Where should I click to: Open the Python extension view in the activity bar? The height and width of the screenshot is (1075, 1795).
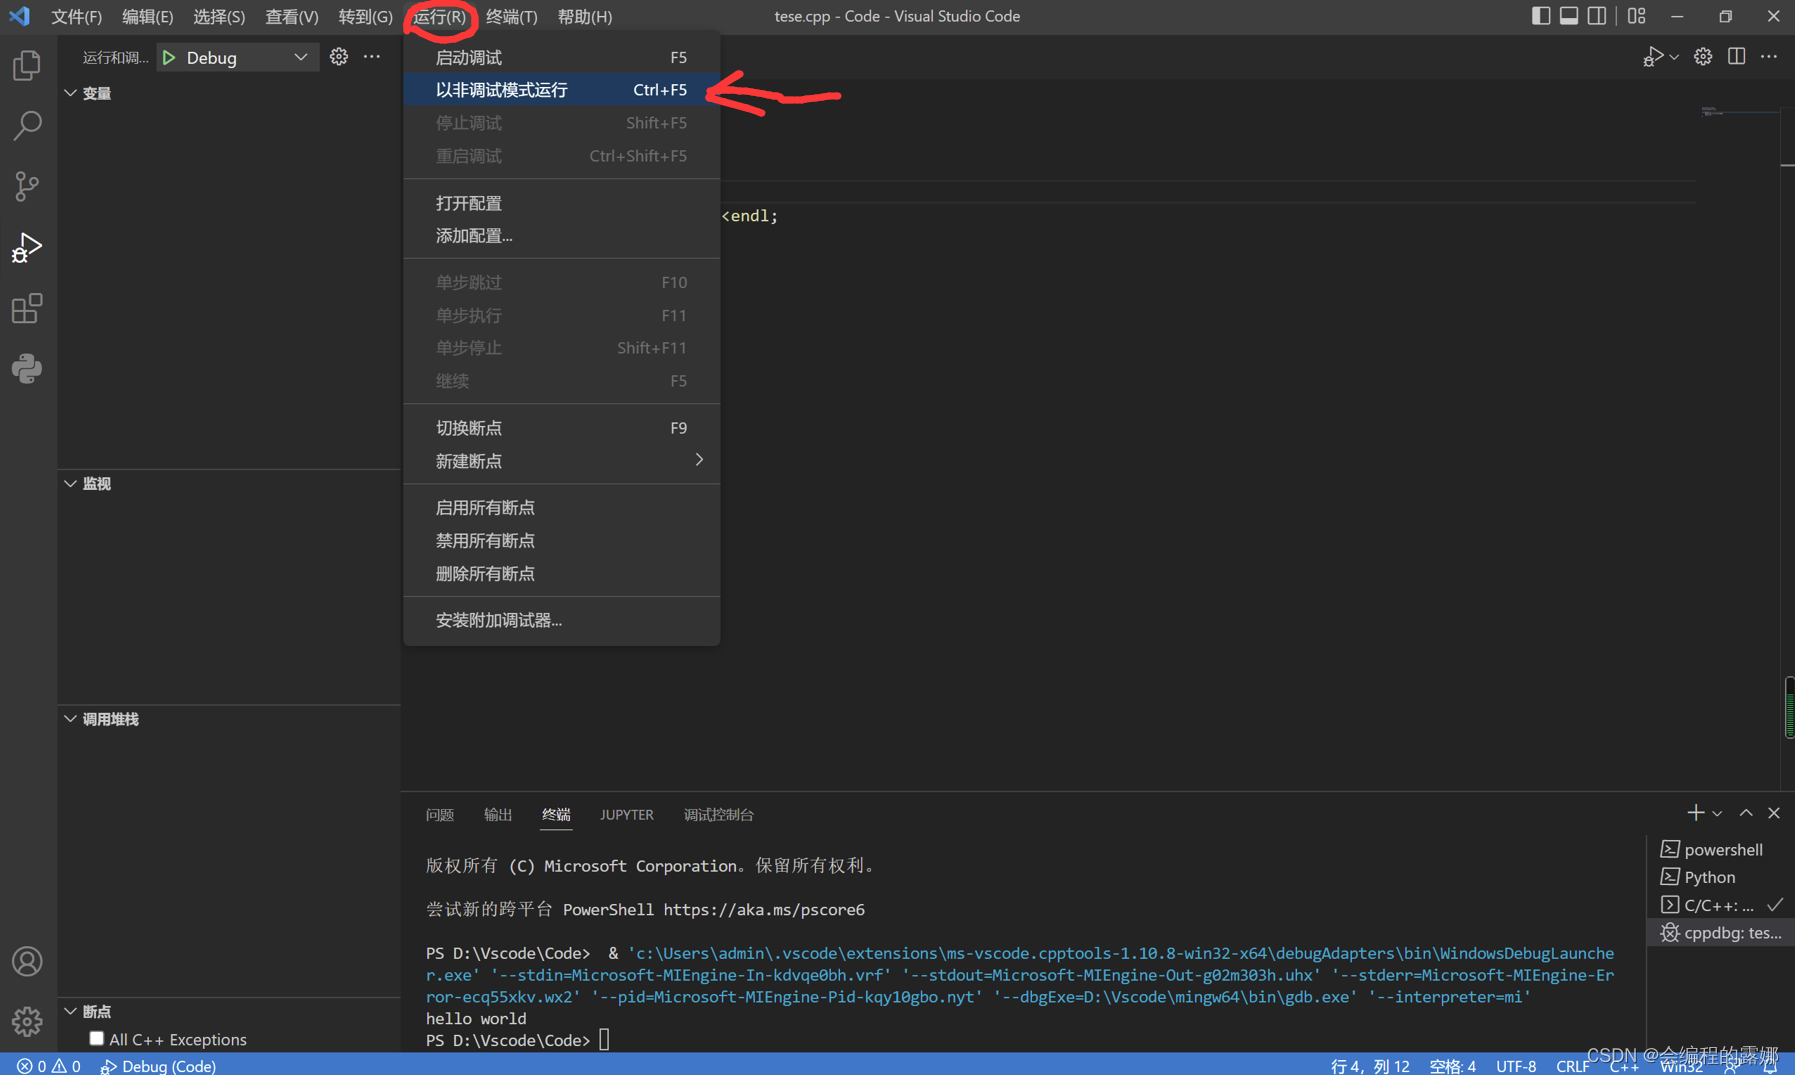27,369
